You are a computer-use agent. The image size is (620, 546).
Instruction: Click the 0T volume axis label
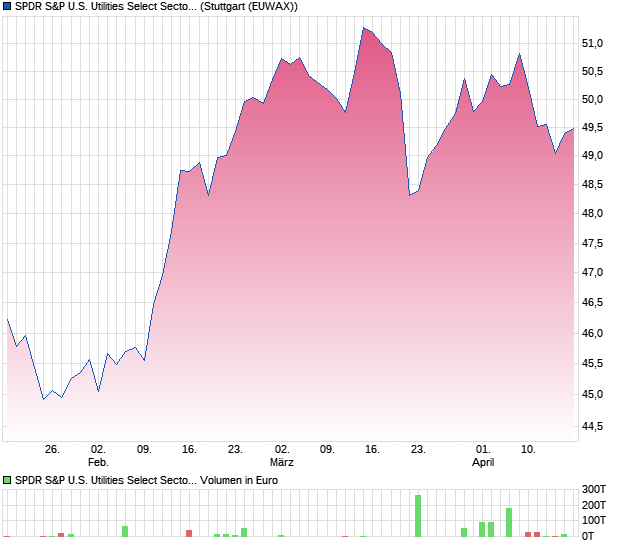pyautogui.click(x=588, y=536)
